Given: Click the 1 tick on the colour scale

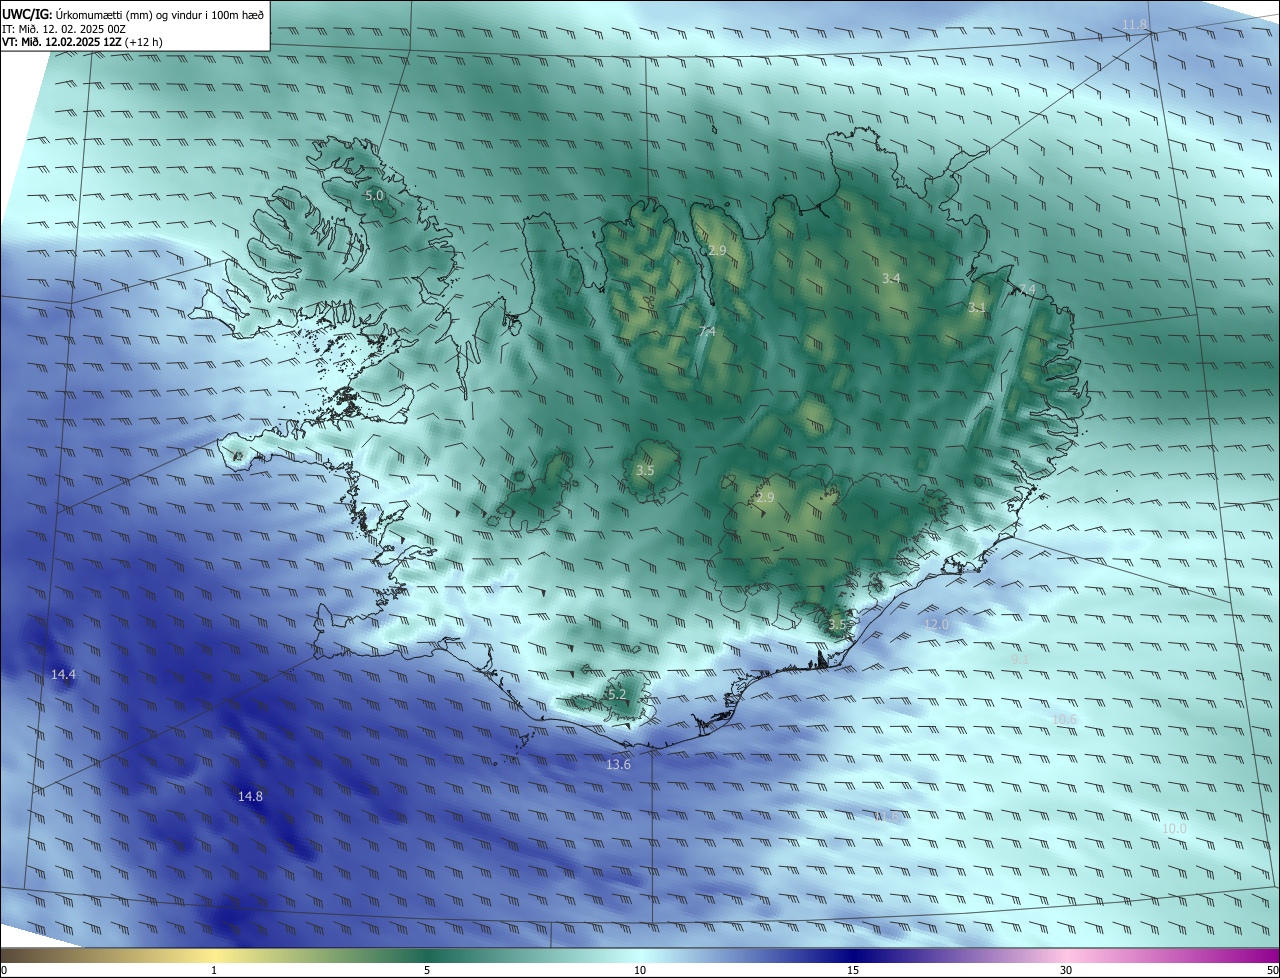Looking at the screenshot, I should tap(214, 970).
